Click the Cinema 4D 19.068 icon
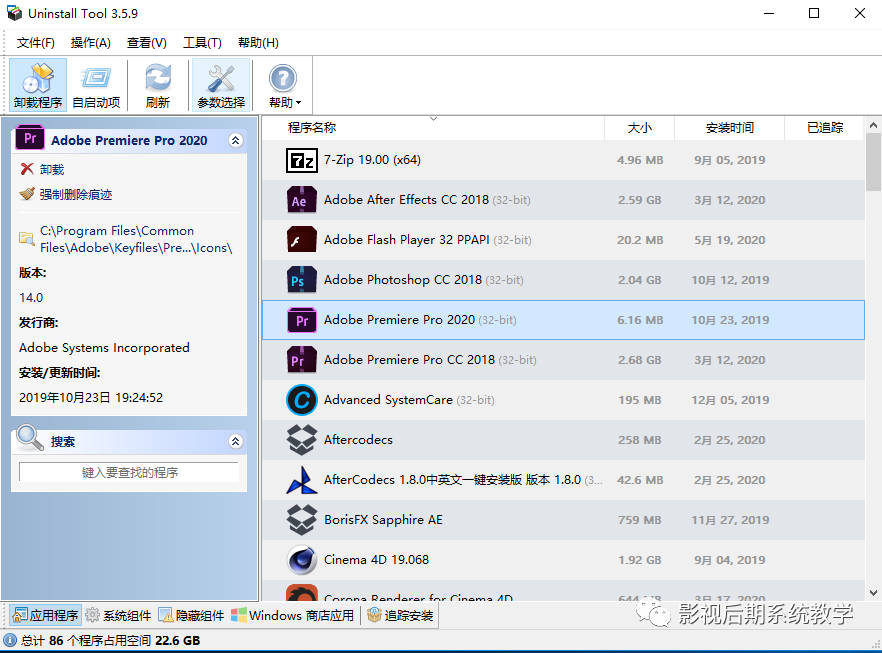This screenshot has height=653, width=882. [x=302, y=560]
